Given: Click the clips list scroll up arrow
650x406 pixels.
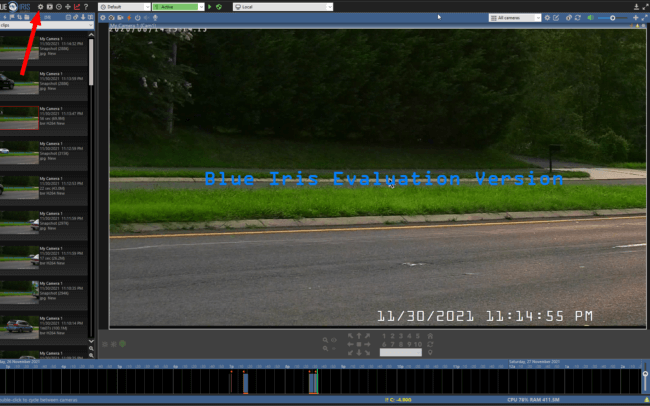Looking at the screenshot, I should (91, 35).
